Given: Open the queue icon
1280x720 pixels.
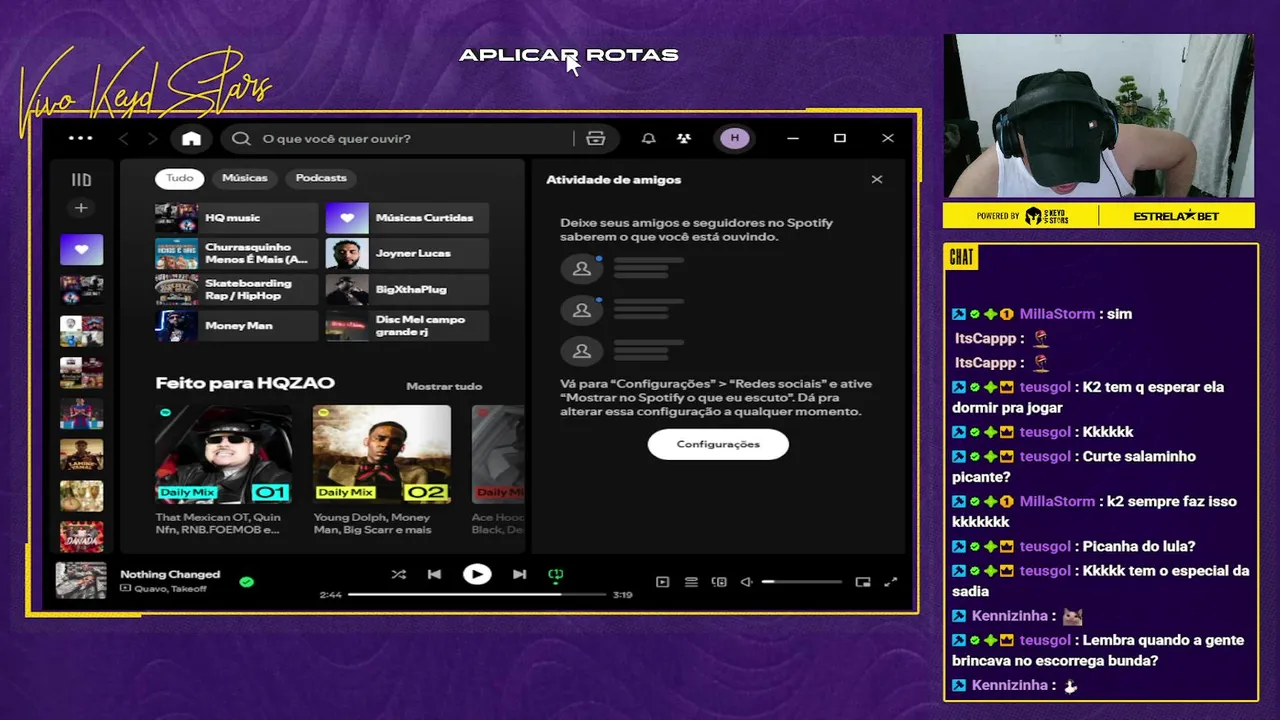Looking at the screenshot, I should pos(691,582).
